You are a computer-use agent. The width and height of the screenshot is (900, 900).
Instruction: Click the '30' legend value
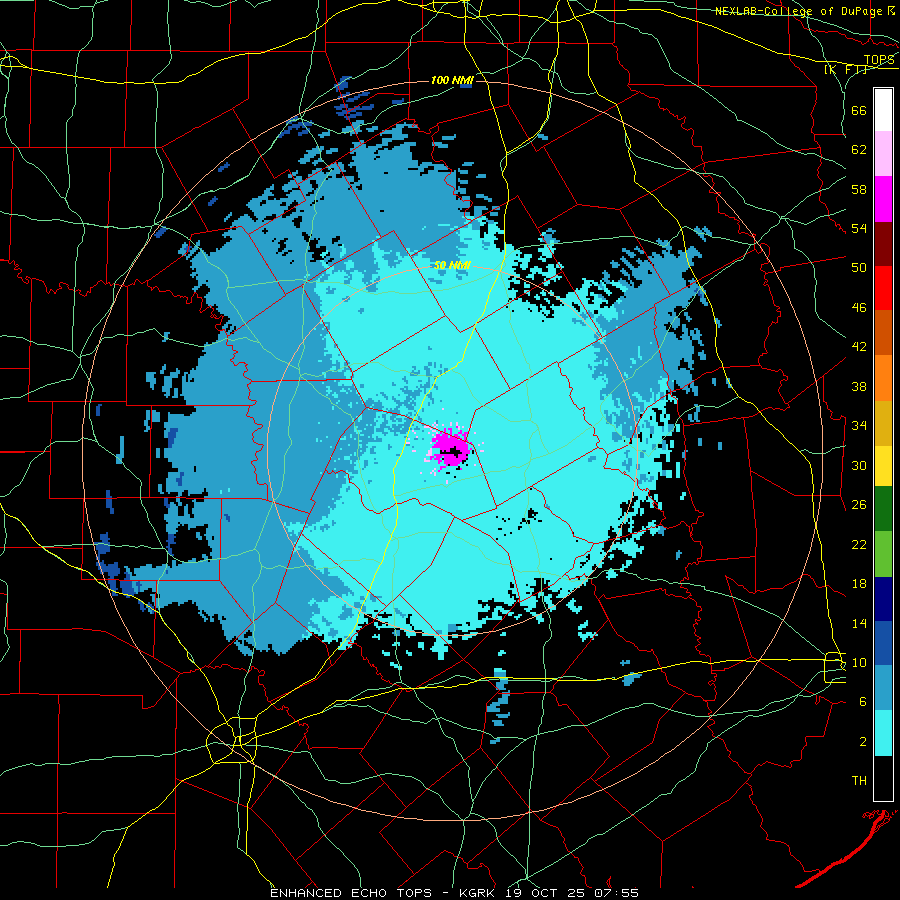tap(859, 465)
